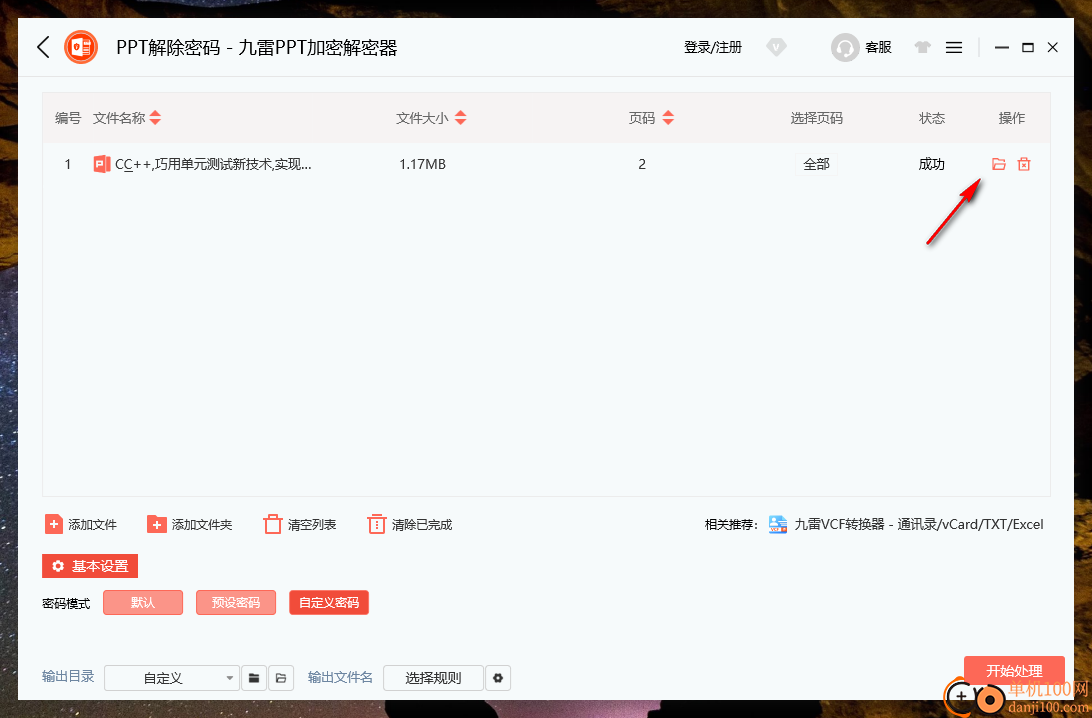Expand the 输出目录 自定义 dropdown
Viewport: 1092px width, 718px height.
tap(171, 678)
